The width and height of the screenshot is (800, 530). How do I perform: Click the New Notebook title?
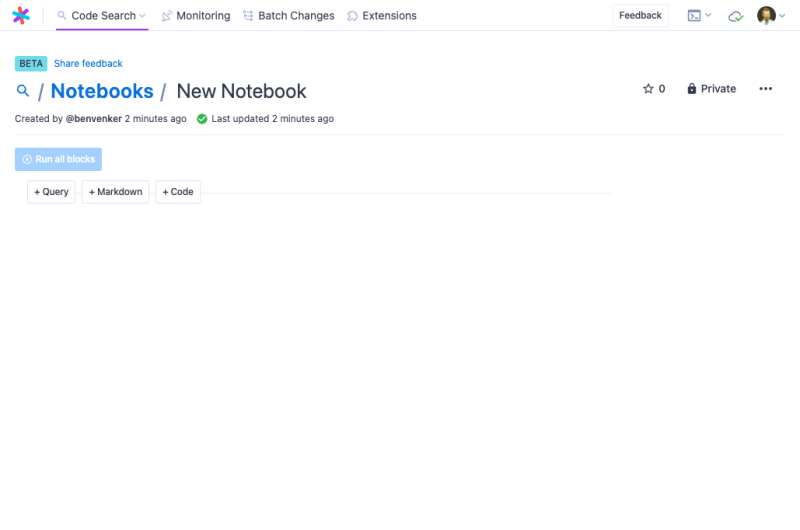click(x=241, y=91)
